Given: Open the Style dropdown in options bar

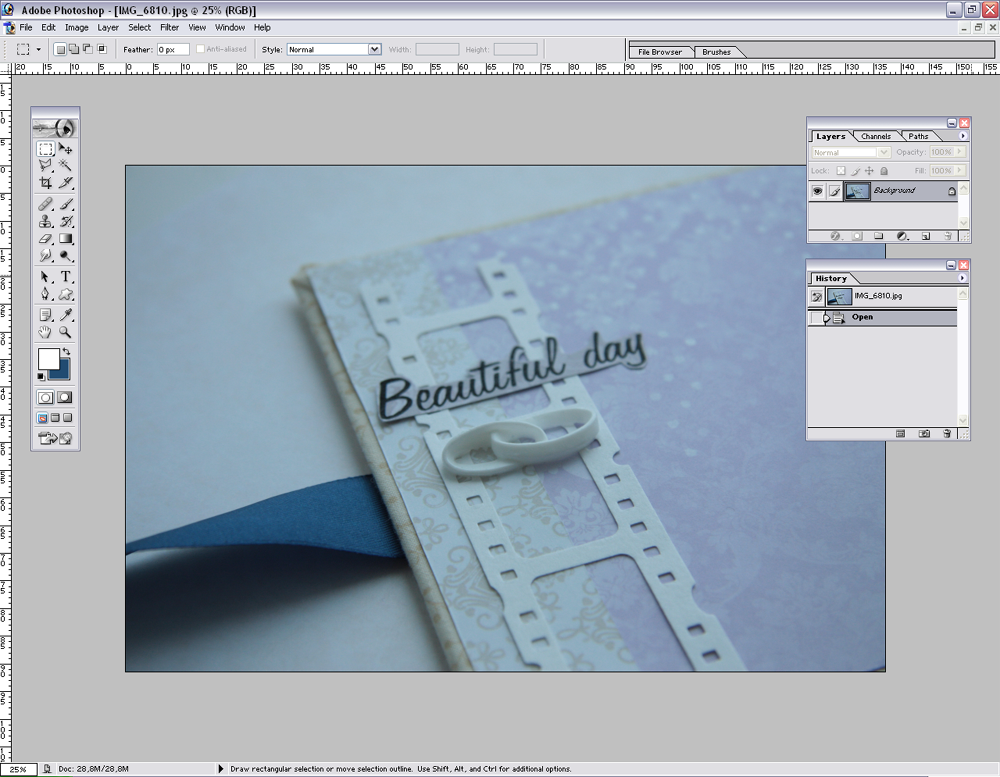Looking at the screenshot, I should coord(374,49).
